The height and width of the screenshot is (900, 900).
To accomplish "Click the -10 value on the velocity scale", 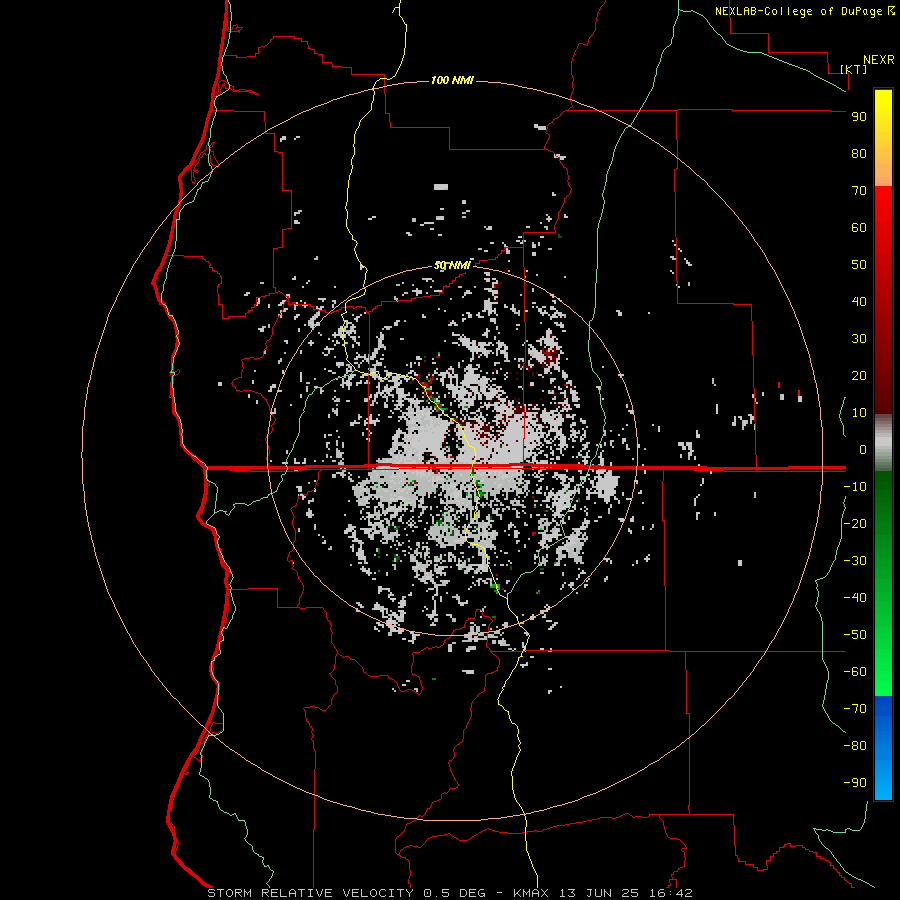I will click(855, 487).
